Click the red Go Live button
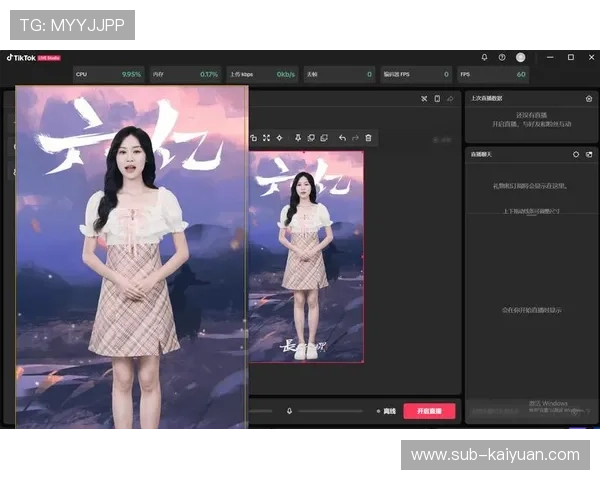Image resolution: width=600 pixels, height=480 pixels. click(429, 411)
